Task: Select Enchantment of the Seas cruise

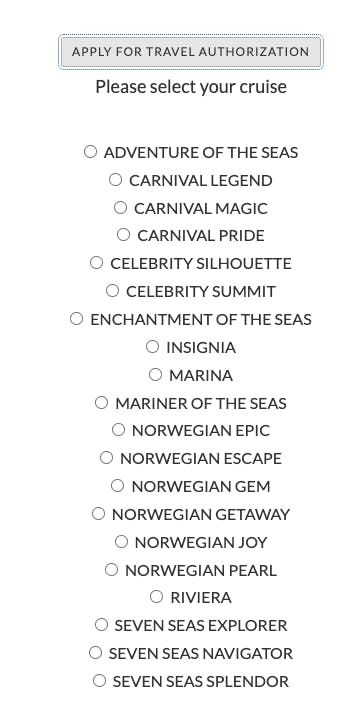Action: 76,319
